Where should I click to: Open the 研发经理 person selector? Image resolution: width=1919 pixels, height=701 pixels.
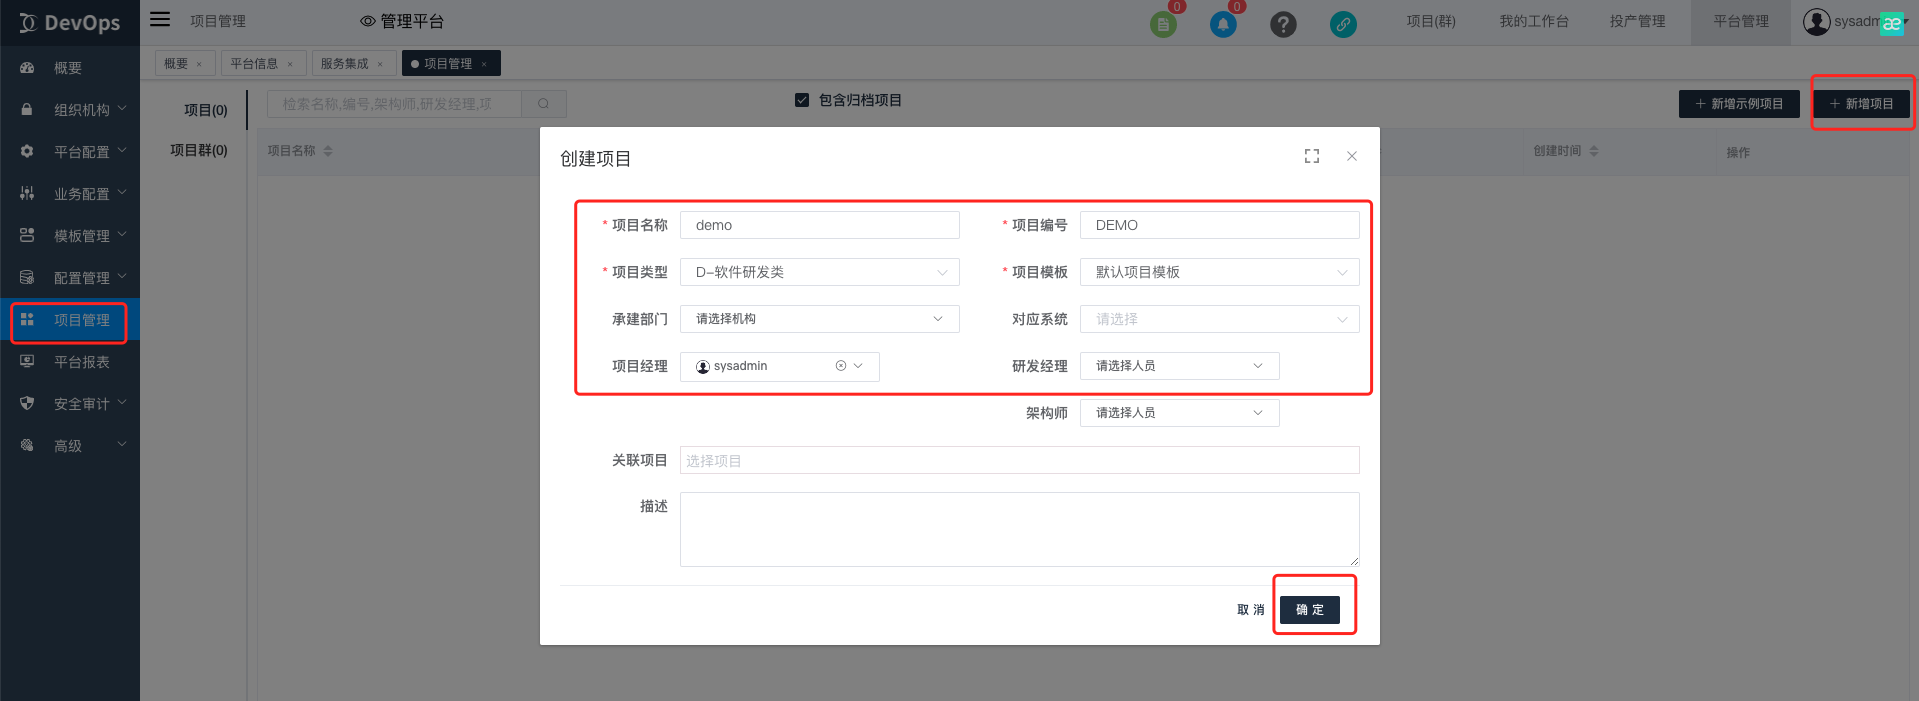point(1179,366)
